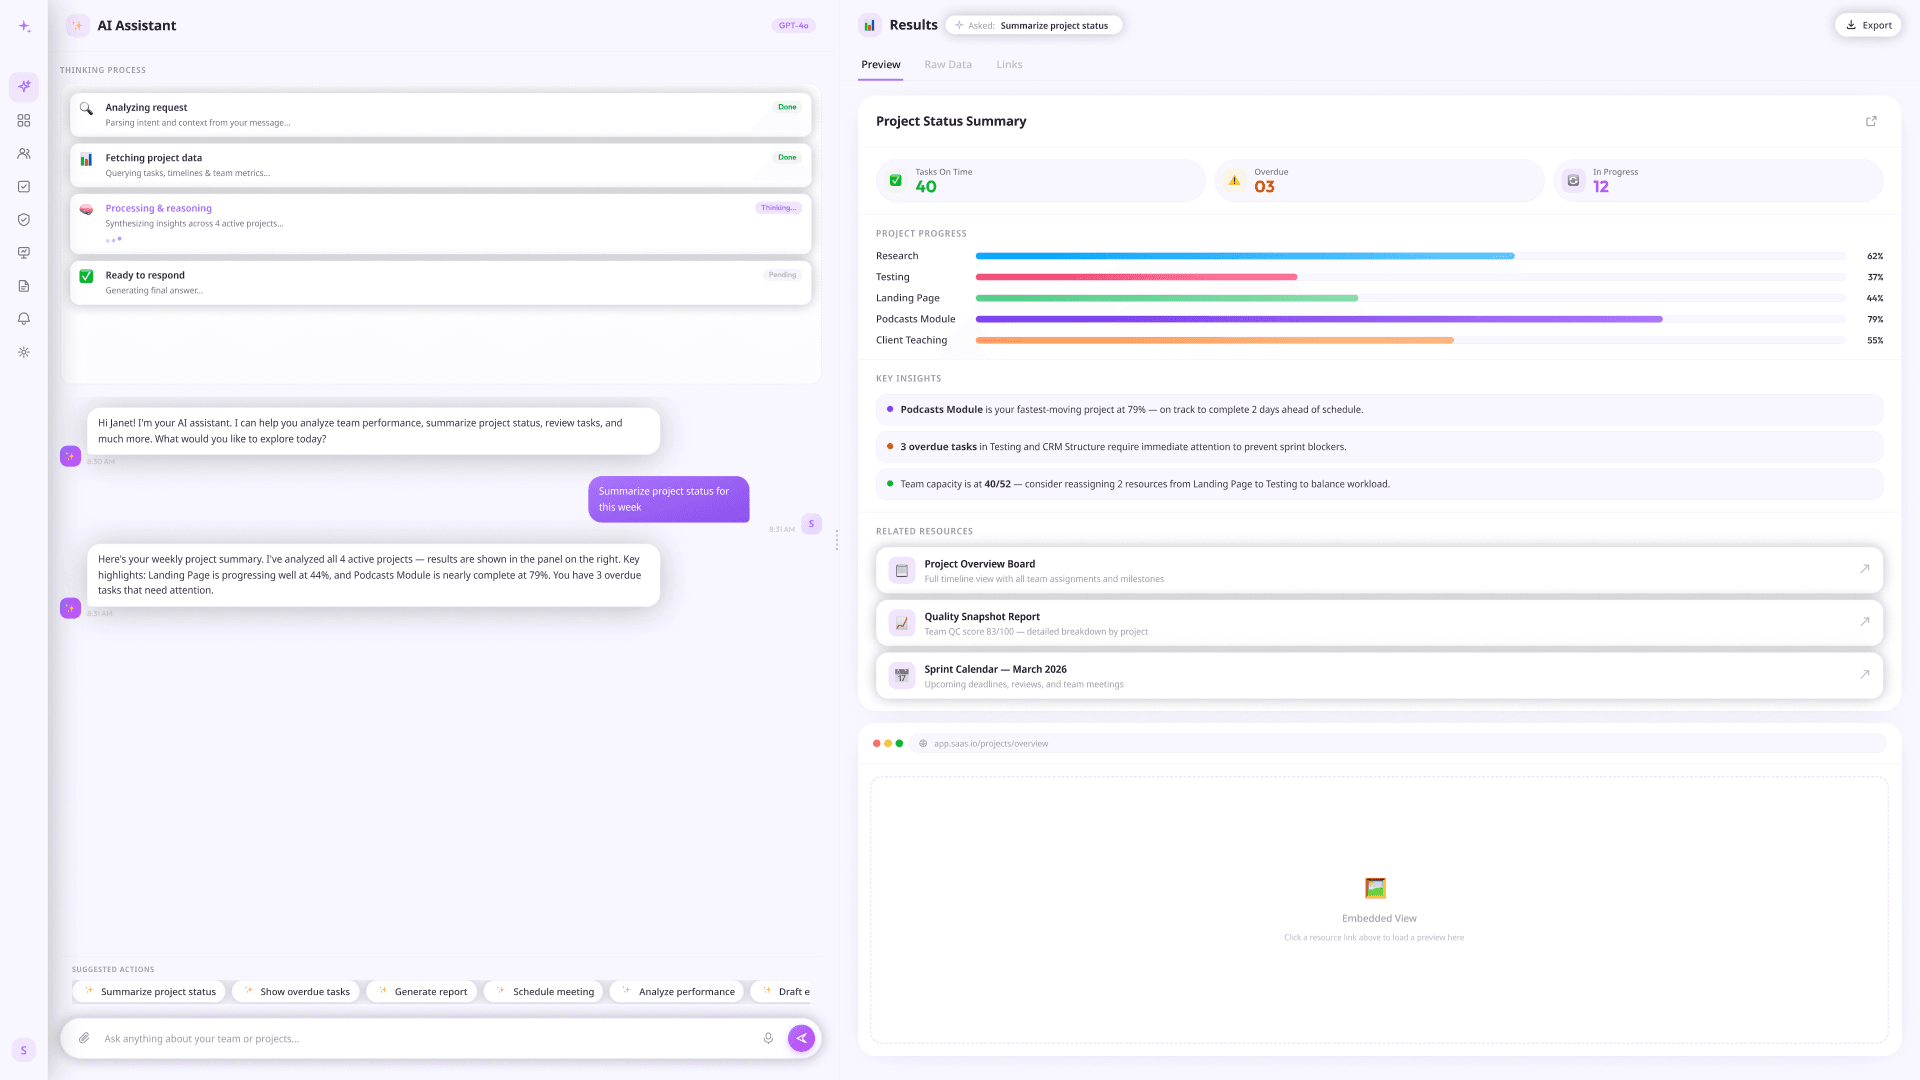Expand the Analyzing request step

[441, 115]
